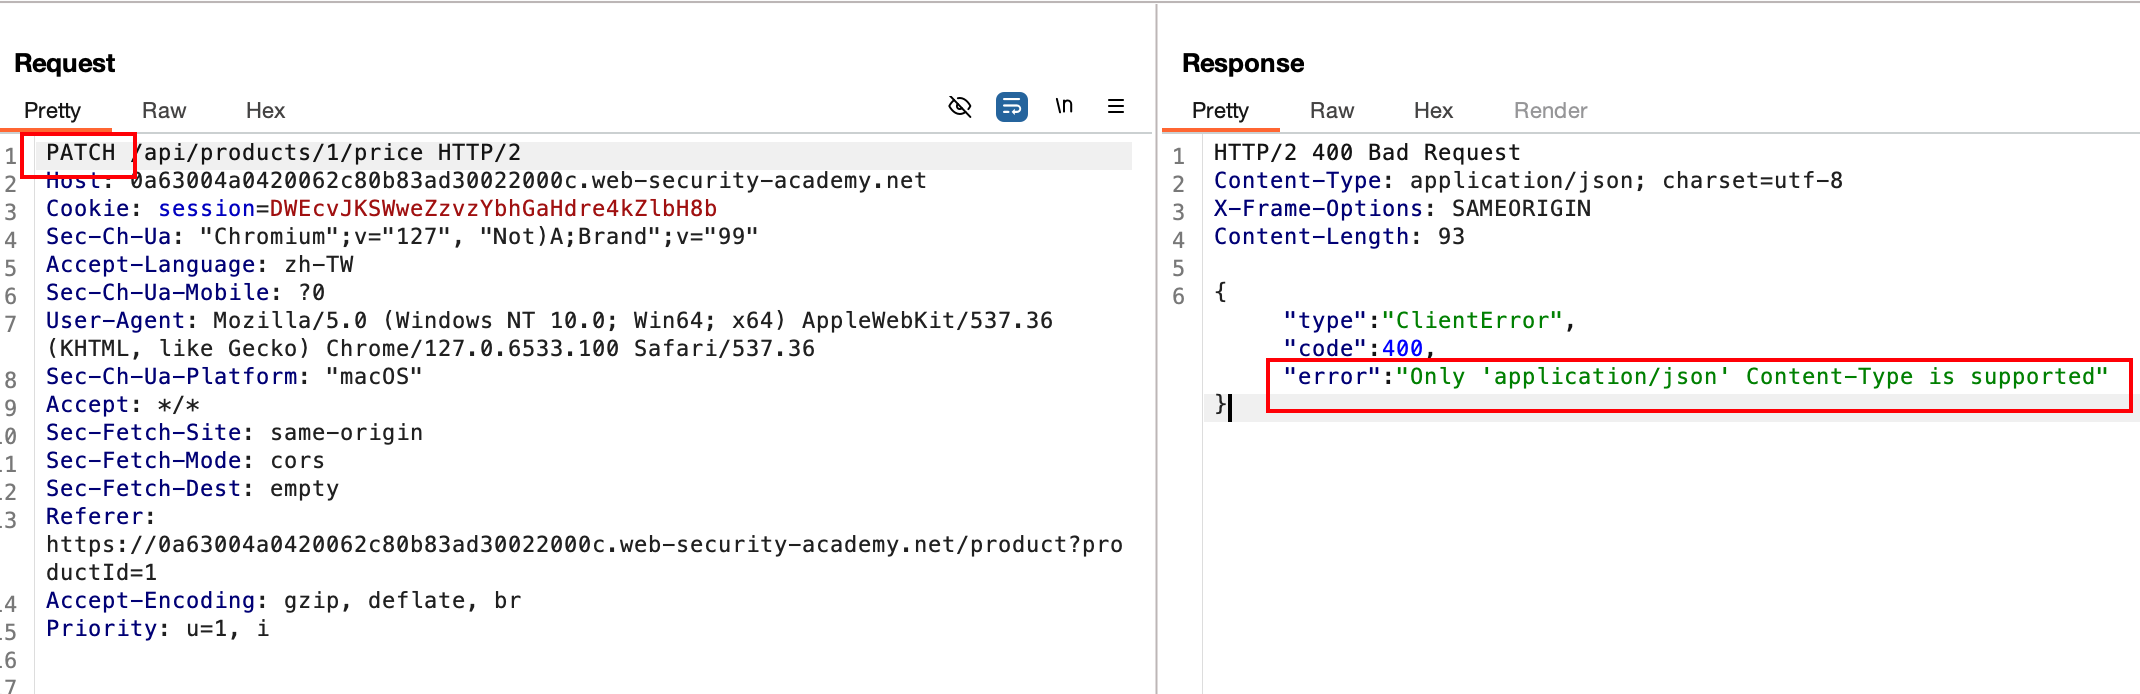The width and height of the screenshot is (2140, 694).
Task: Switch to the Response Raw tab
Action: tap(1332, 110)
